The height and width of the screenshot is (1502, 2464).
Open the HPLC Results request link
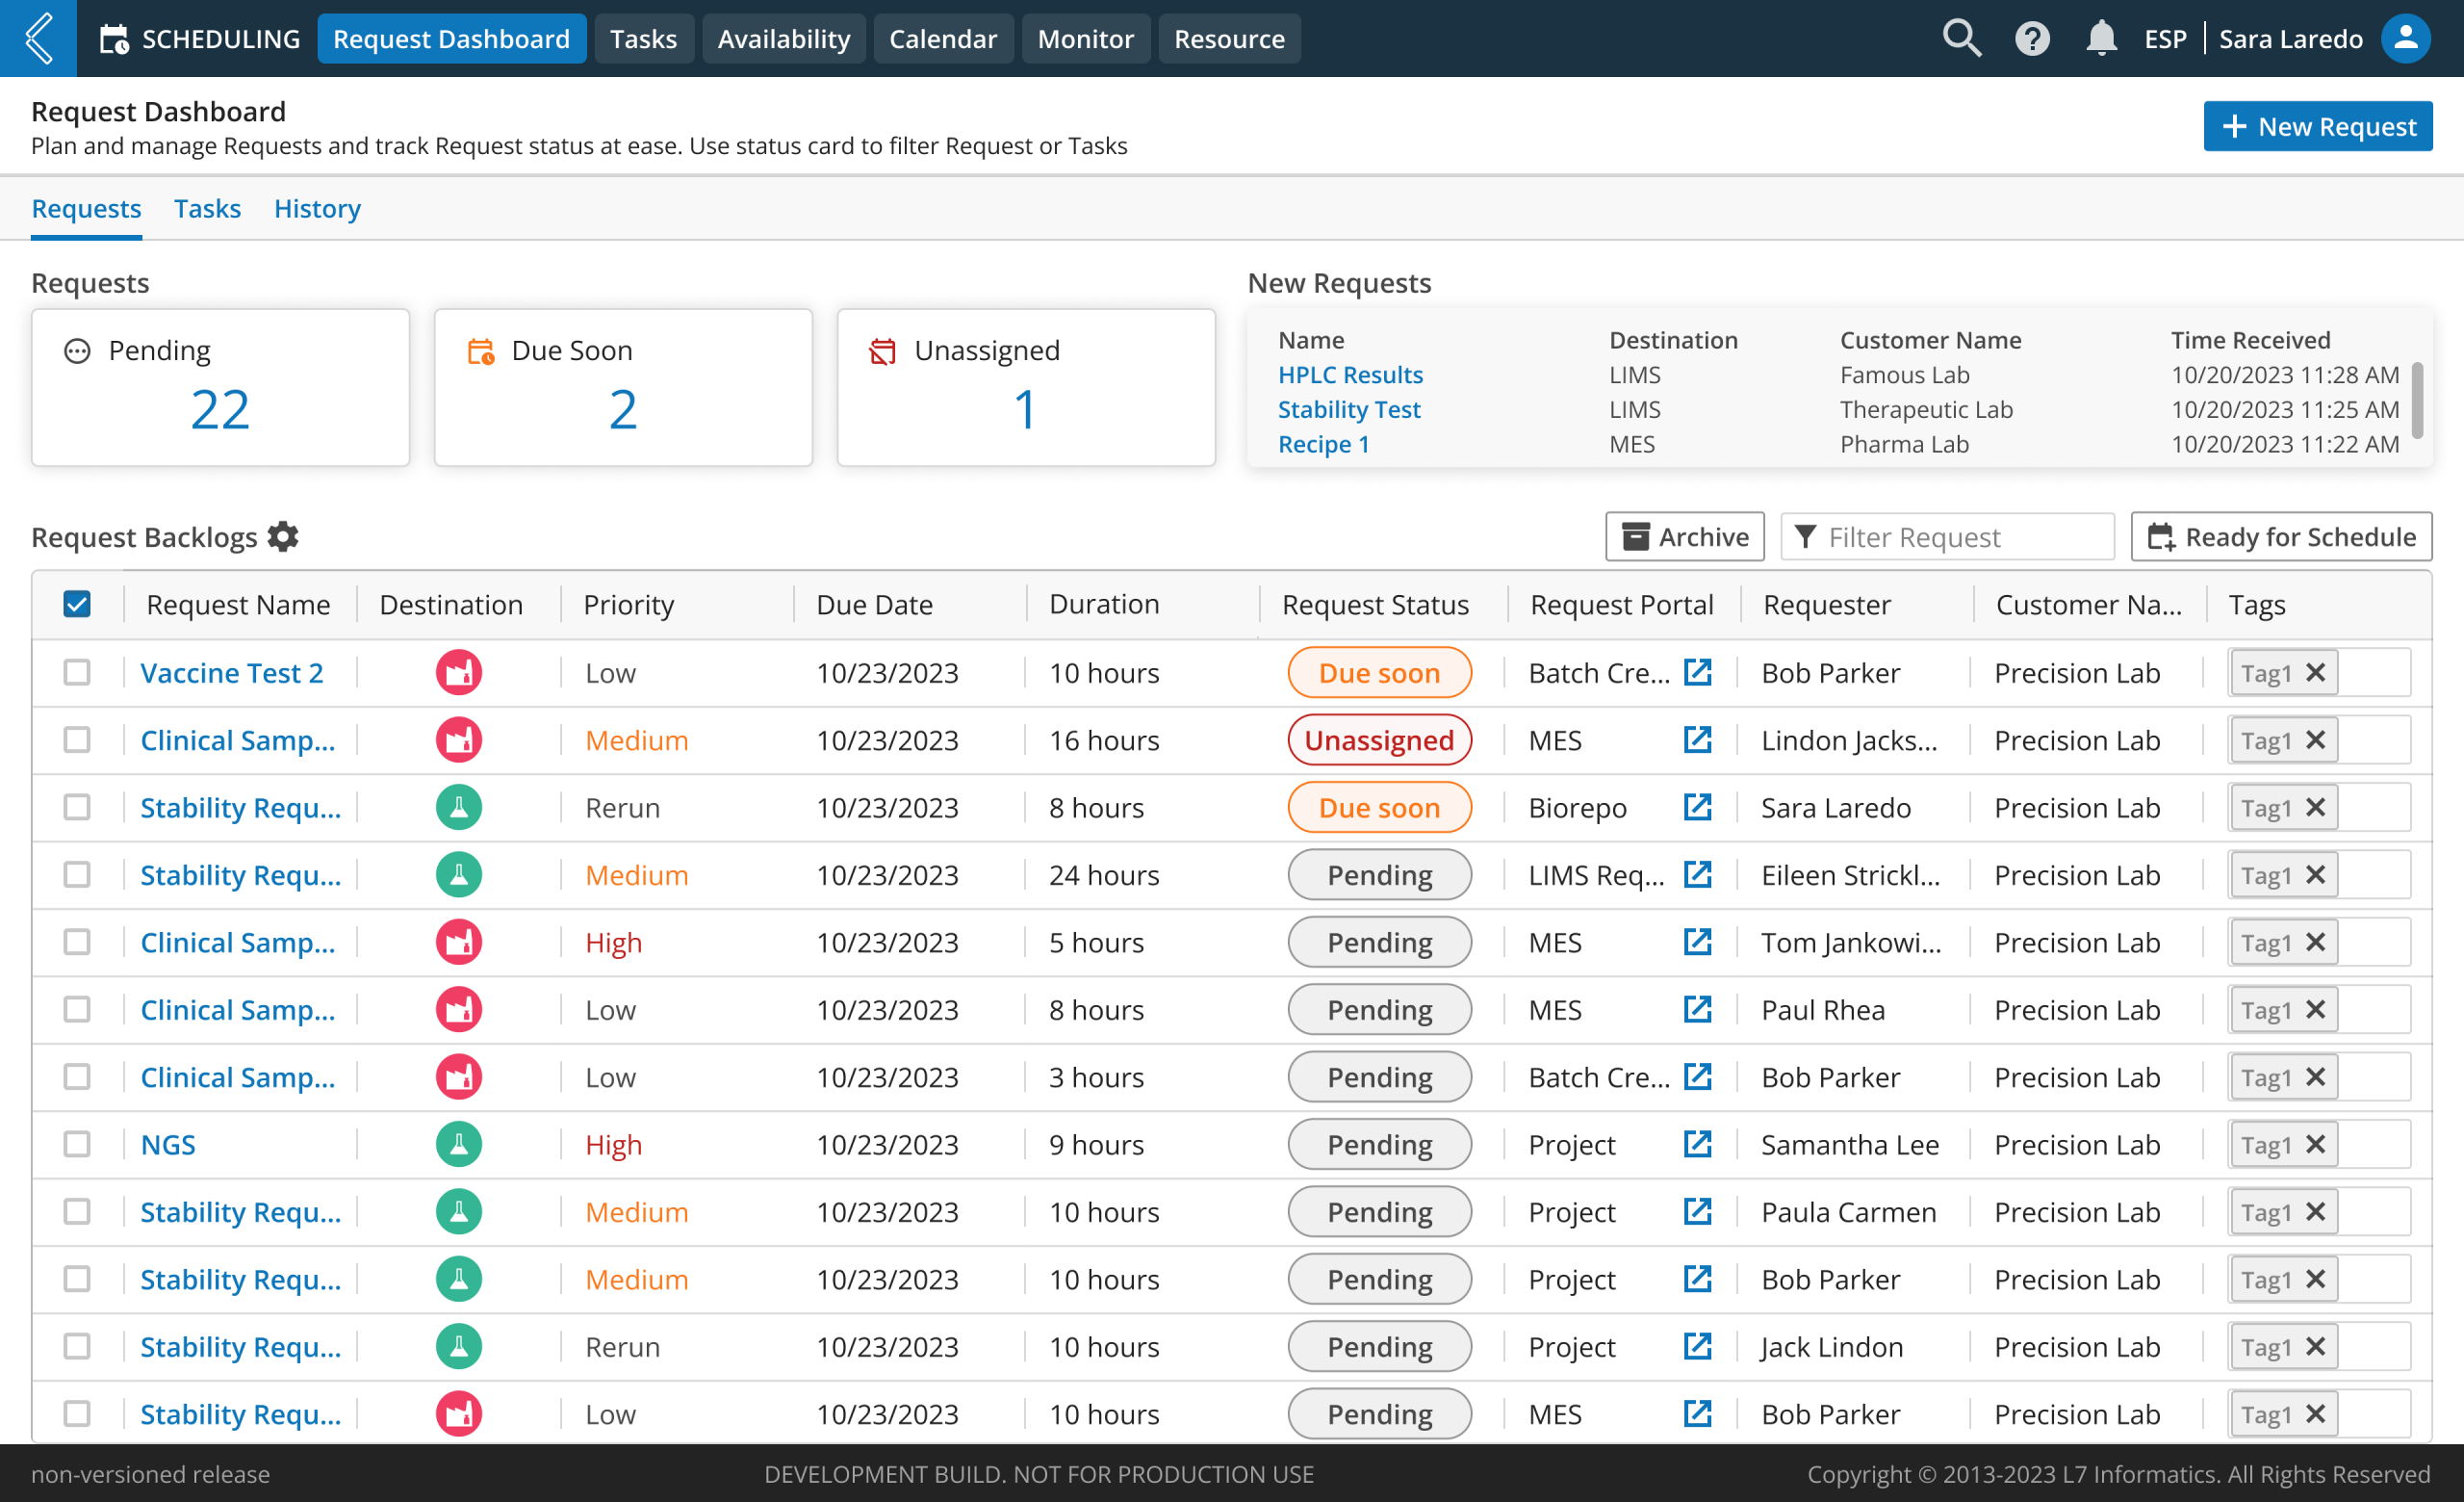click(1350, 374)
